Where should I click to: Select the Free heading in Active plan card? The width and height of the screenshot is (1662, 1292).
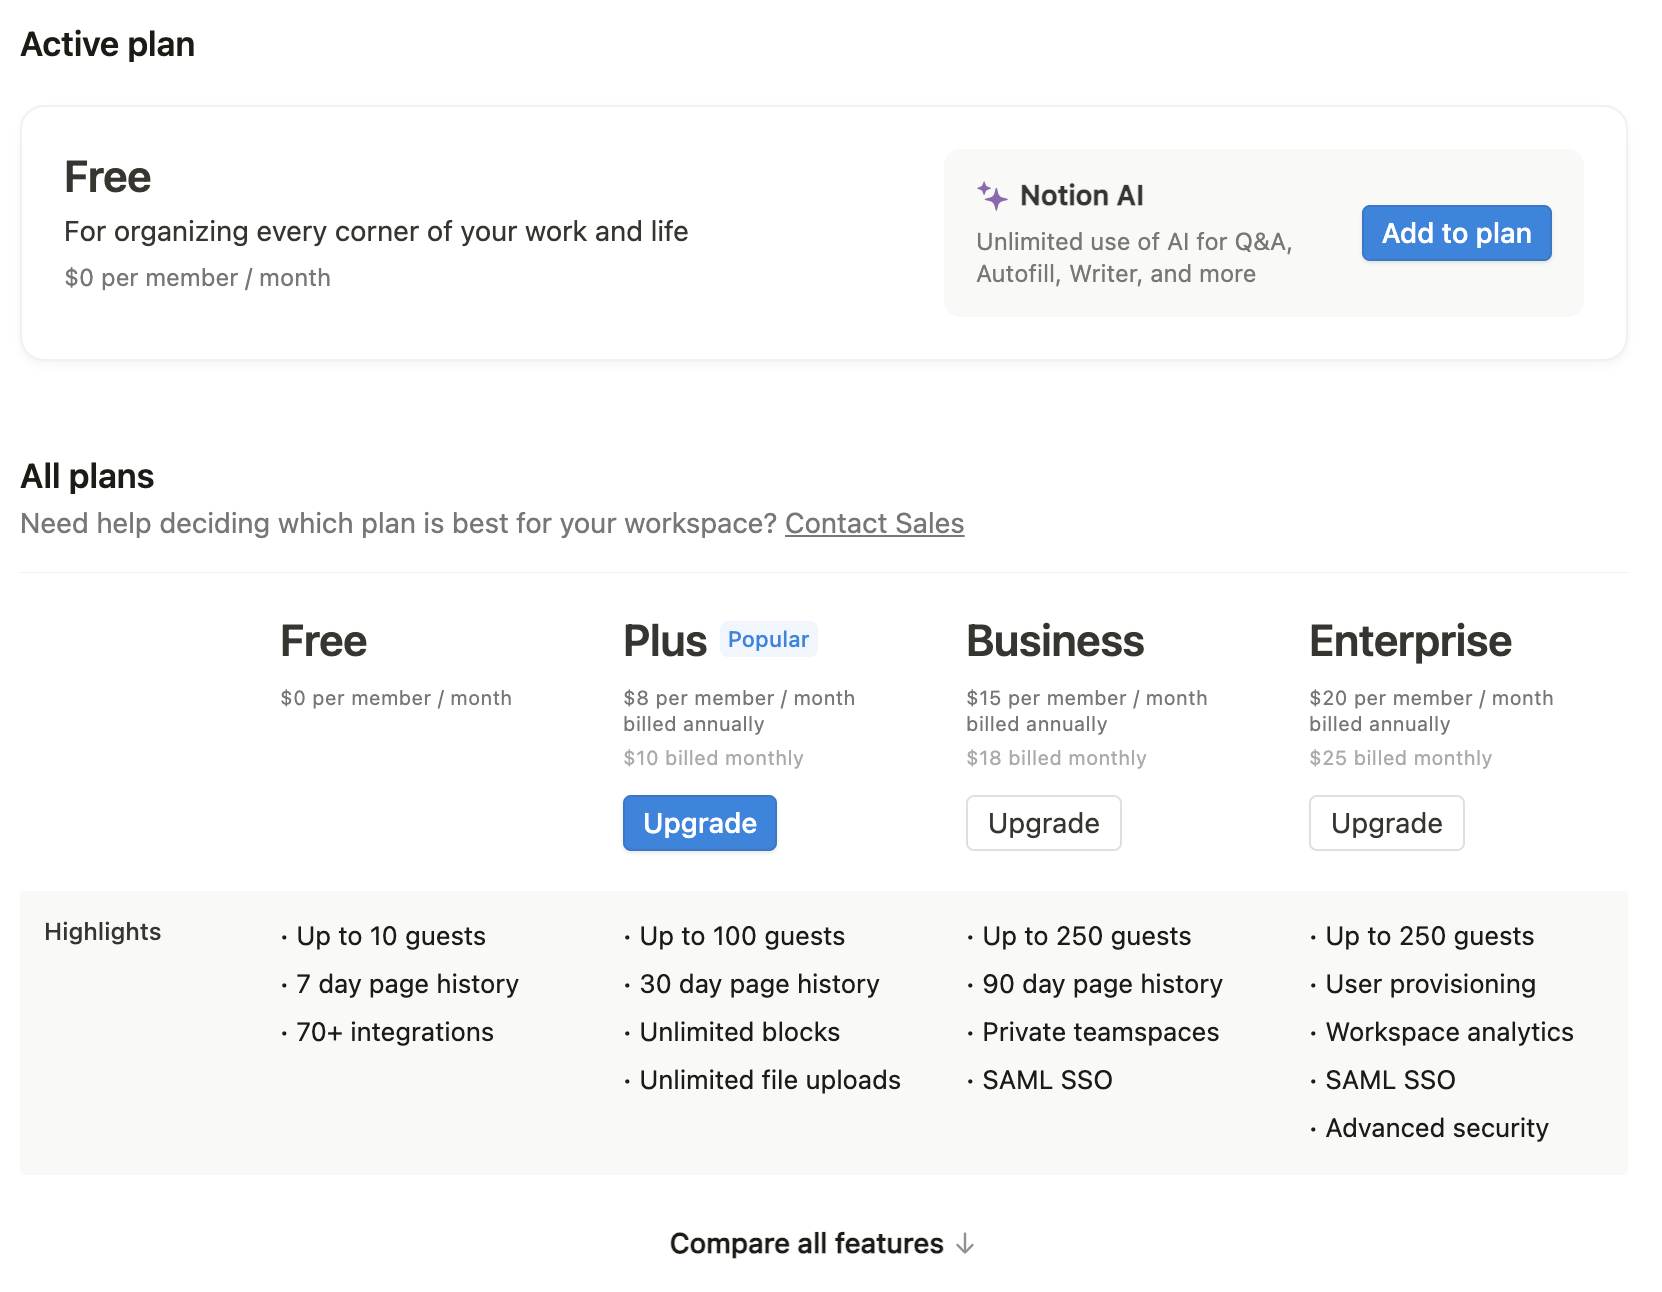coord(108,177)
